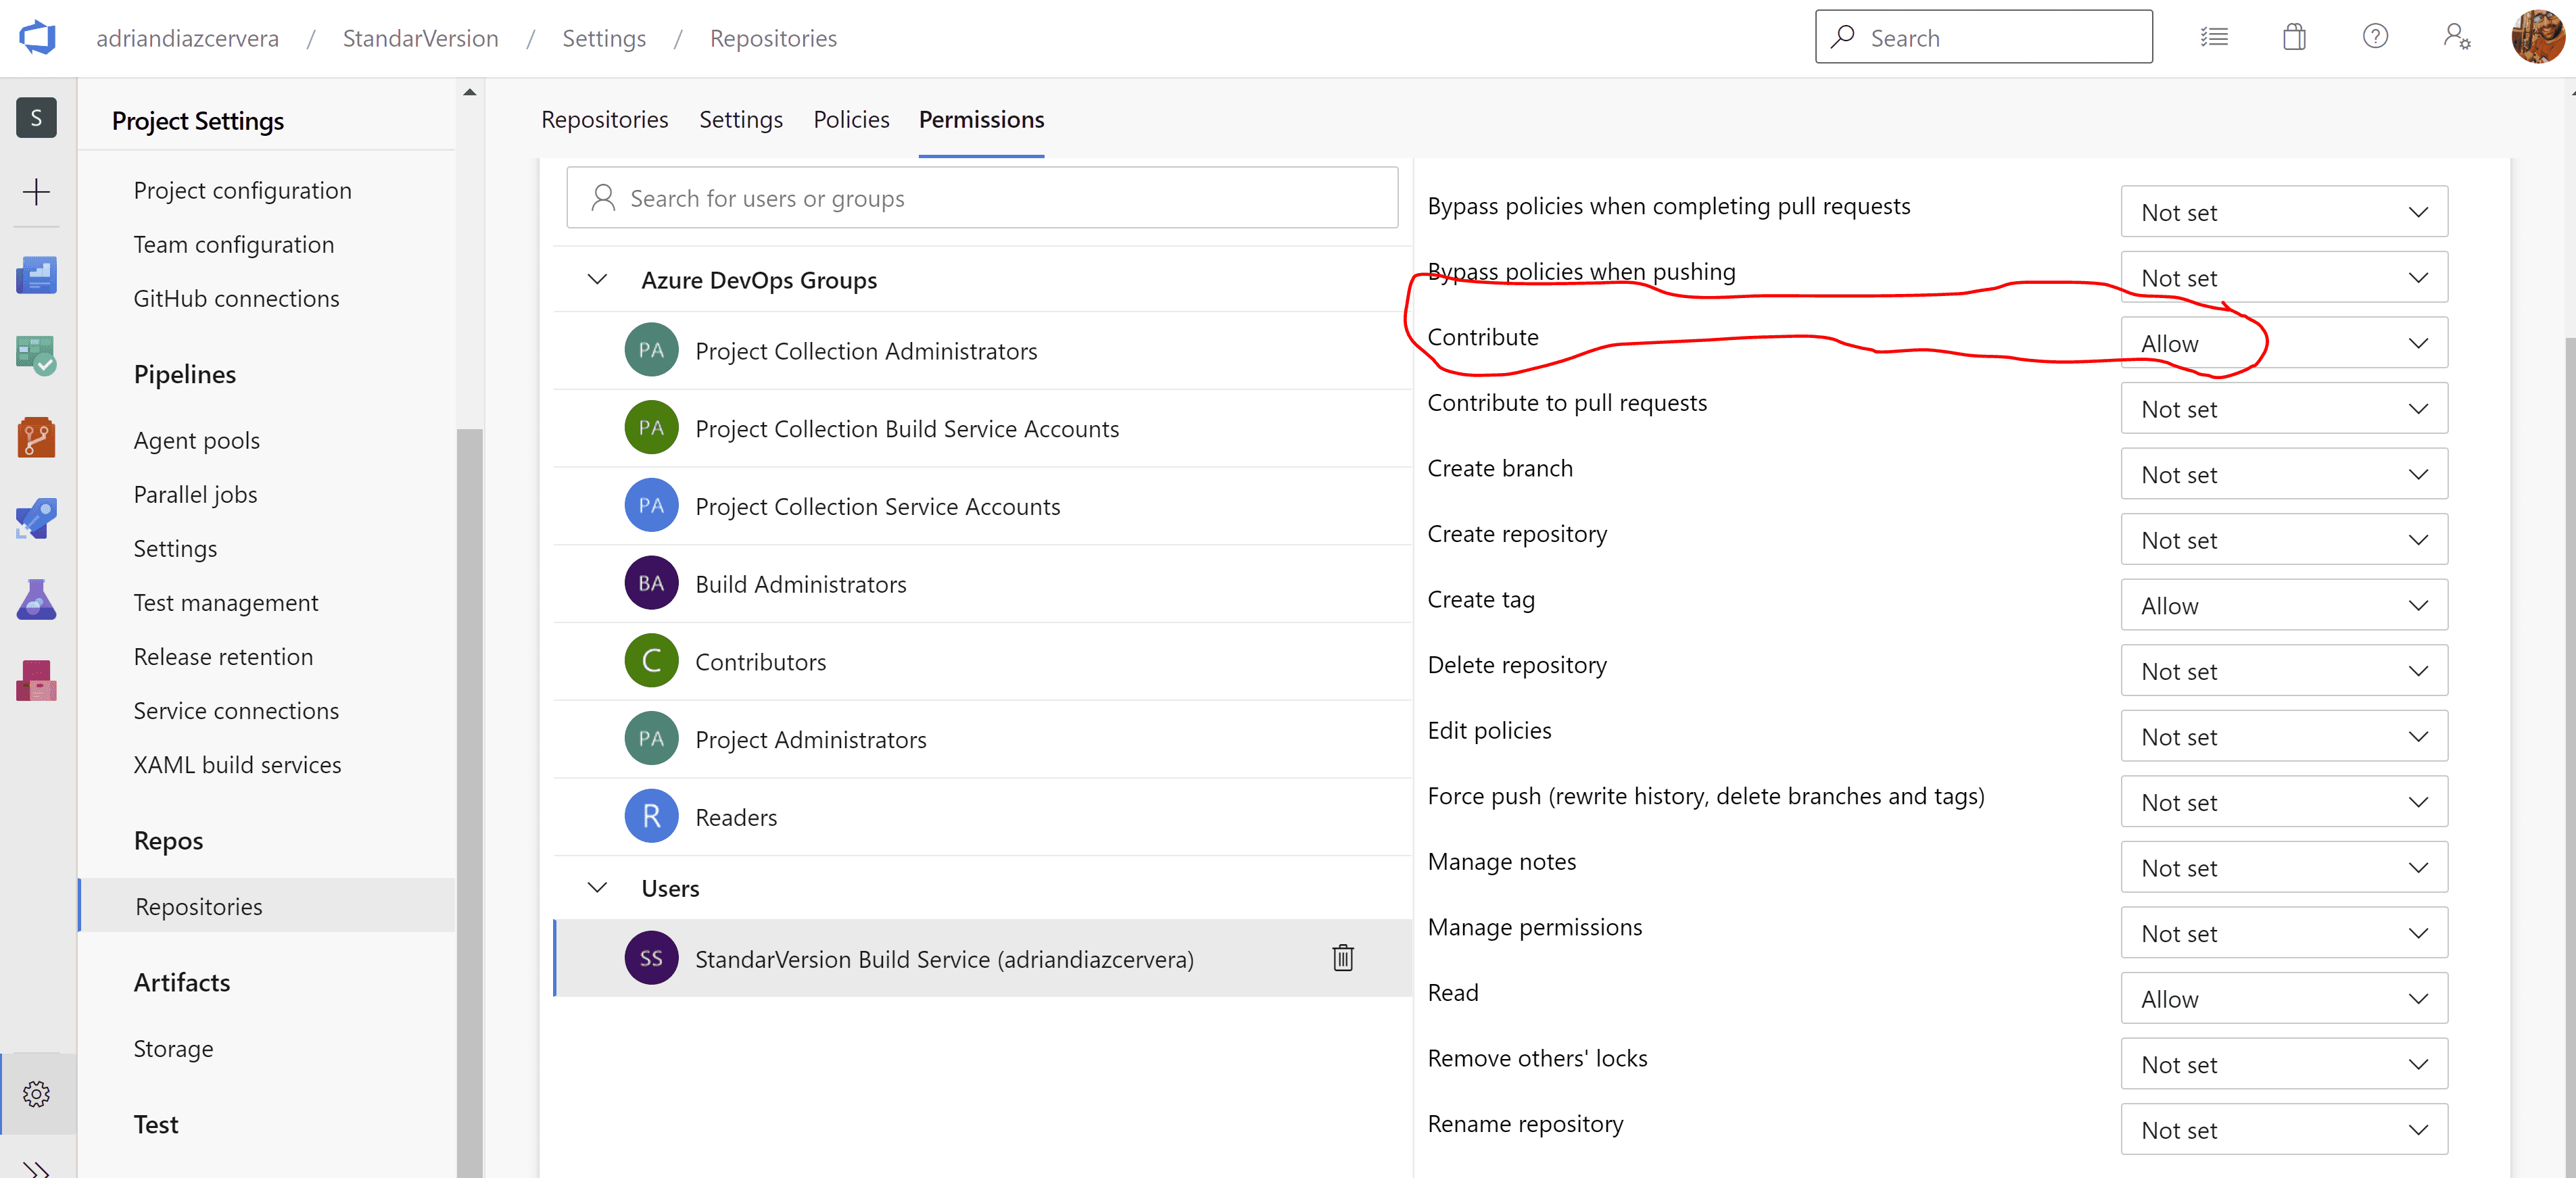
Task: Open Service connections settings link
Action: pyautogui.click(x=236, y=711)
